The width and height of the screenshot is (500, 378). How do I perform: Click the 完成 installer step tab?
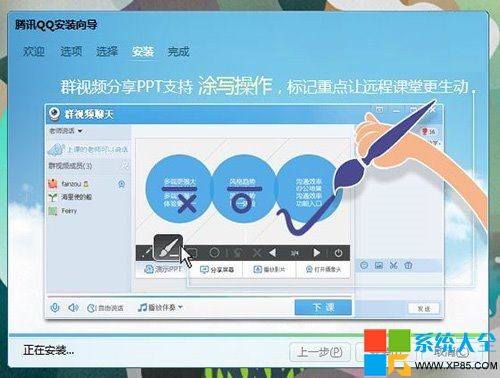tap(179, 52)
